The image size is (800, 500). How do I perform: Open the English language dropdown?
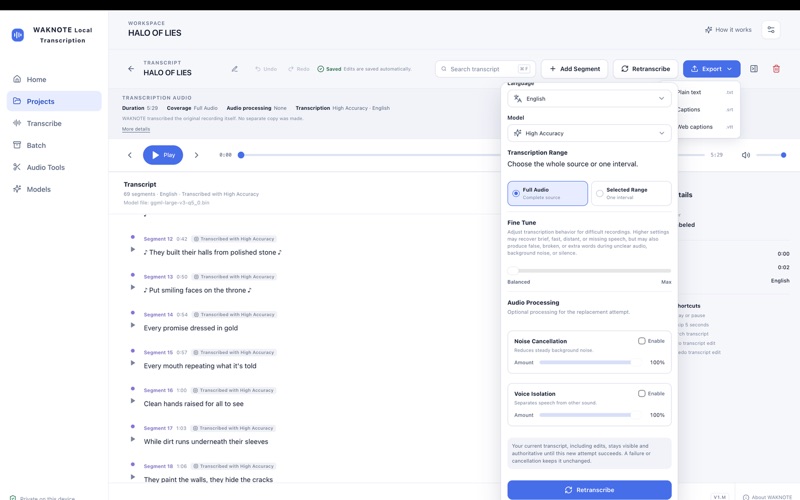[589, 98]
